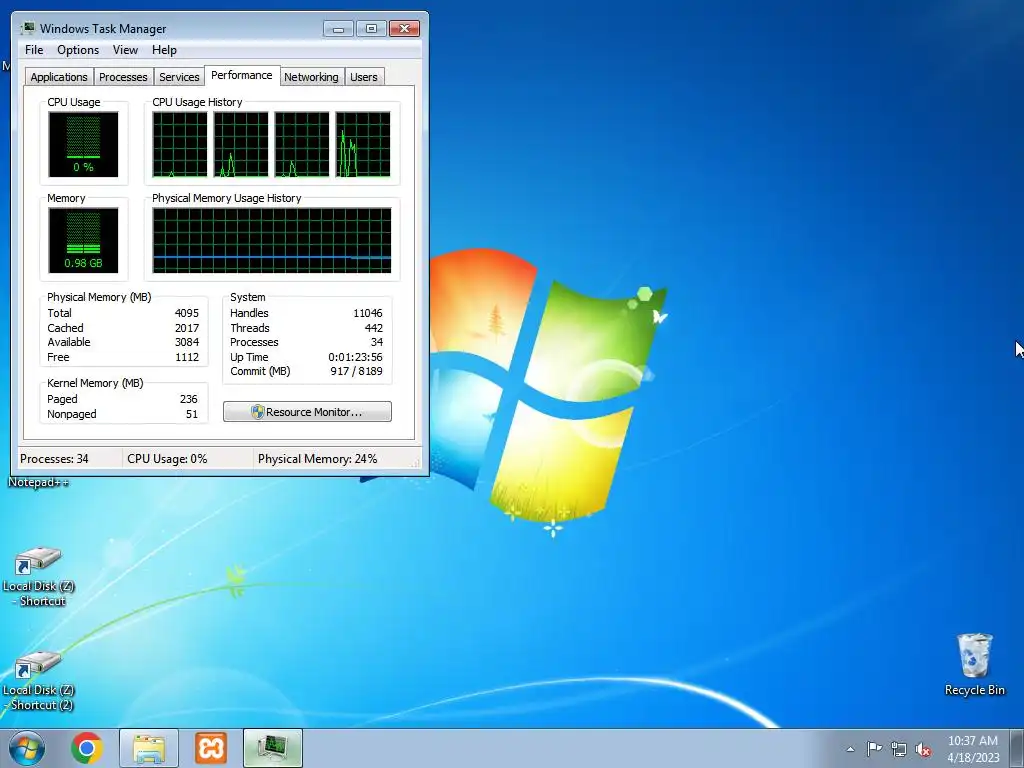Select Local Disk (Z) - Shortcut icon

pyautogui.click(x=39, y=577)
